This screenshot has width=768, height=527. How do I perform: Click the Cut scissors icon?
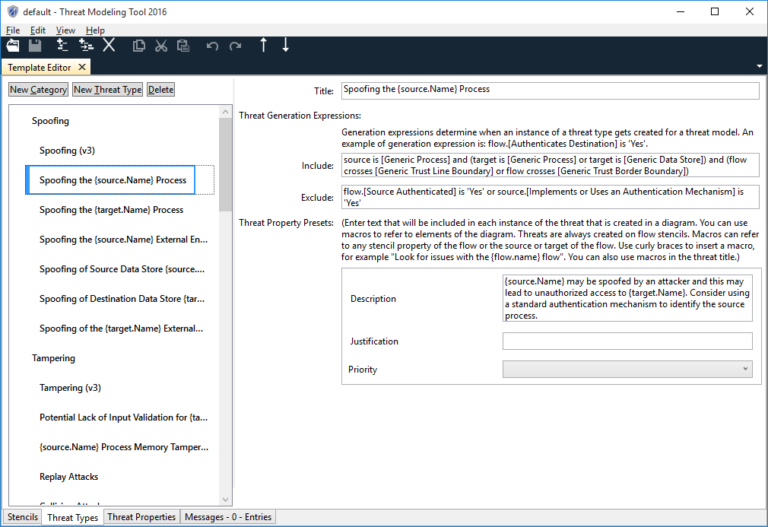pos(161,46)
